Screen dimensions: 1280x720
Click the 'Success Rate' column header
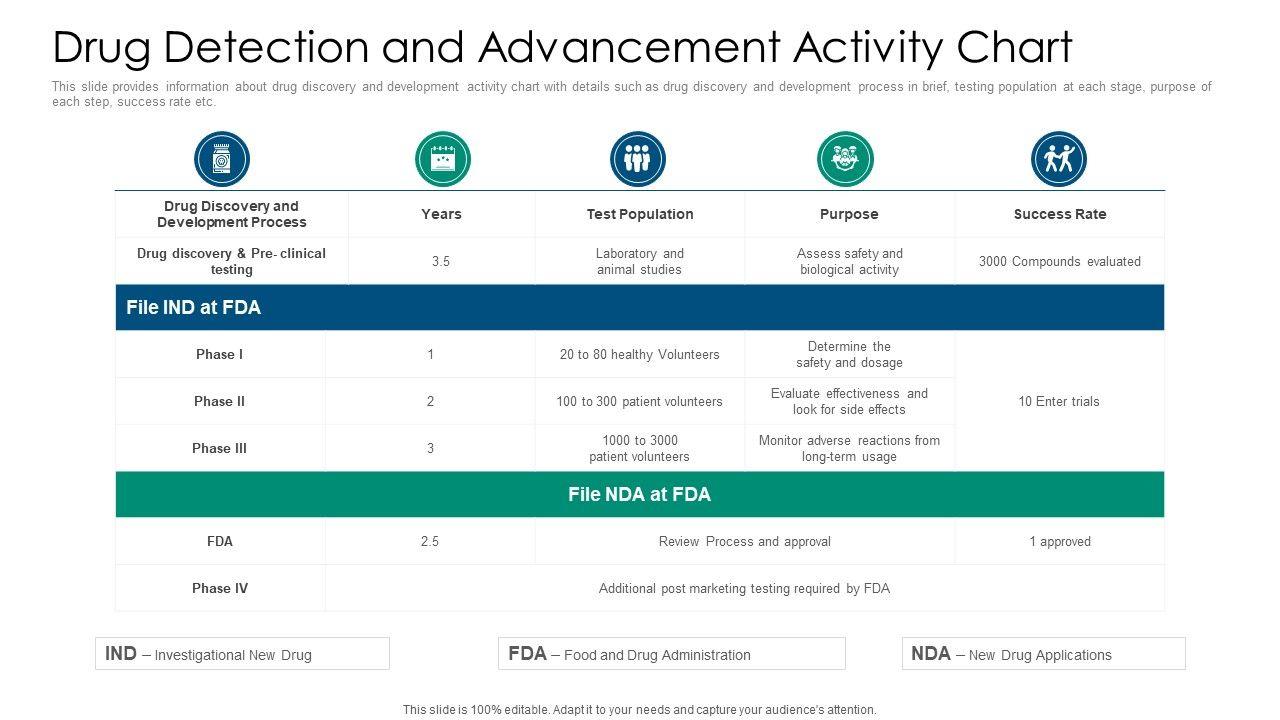1060,214
